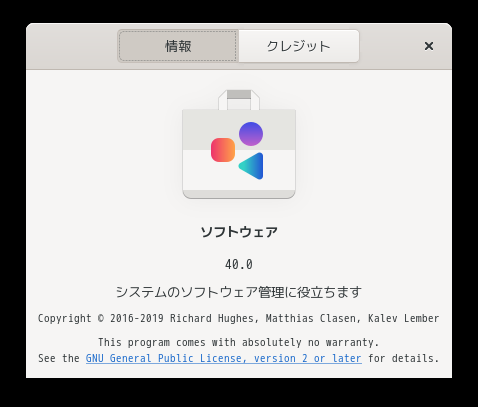Click the version number 40.0
This screenshot has height=407, width=478.
click(239, 265)
